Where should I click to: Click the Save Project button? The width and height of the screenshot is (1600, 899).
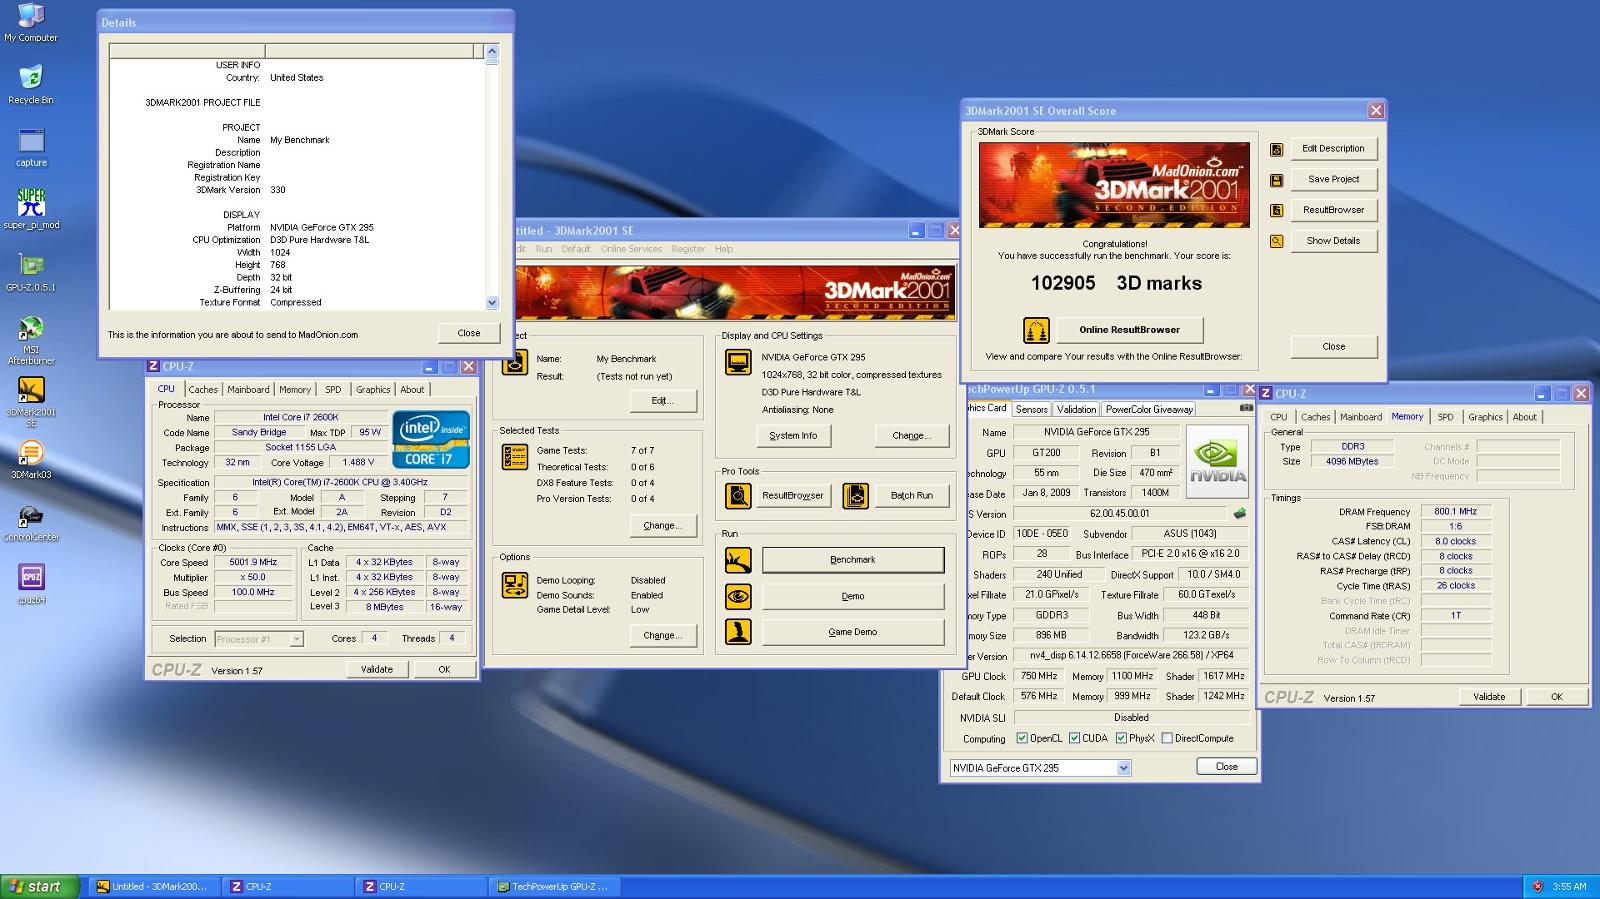pos(1333,179)
